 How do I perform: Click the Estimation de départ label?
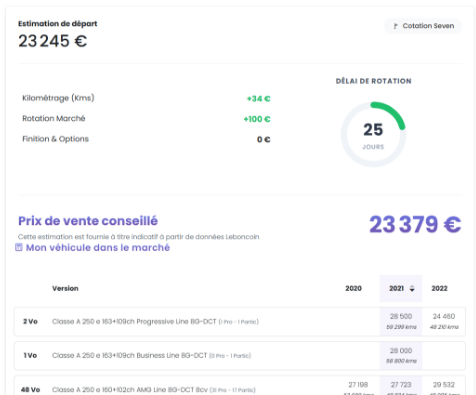tap(58, 24)
